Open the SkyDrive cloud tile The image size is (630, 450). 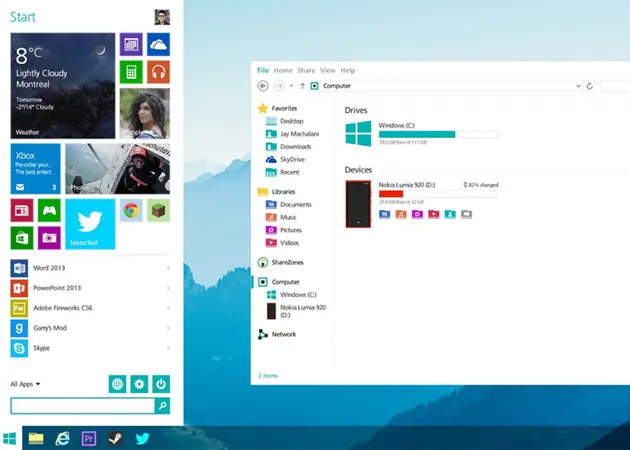point(158,44)
